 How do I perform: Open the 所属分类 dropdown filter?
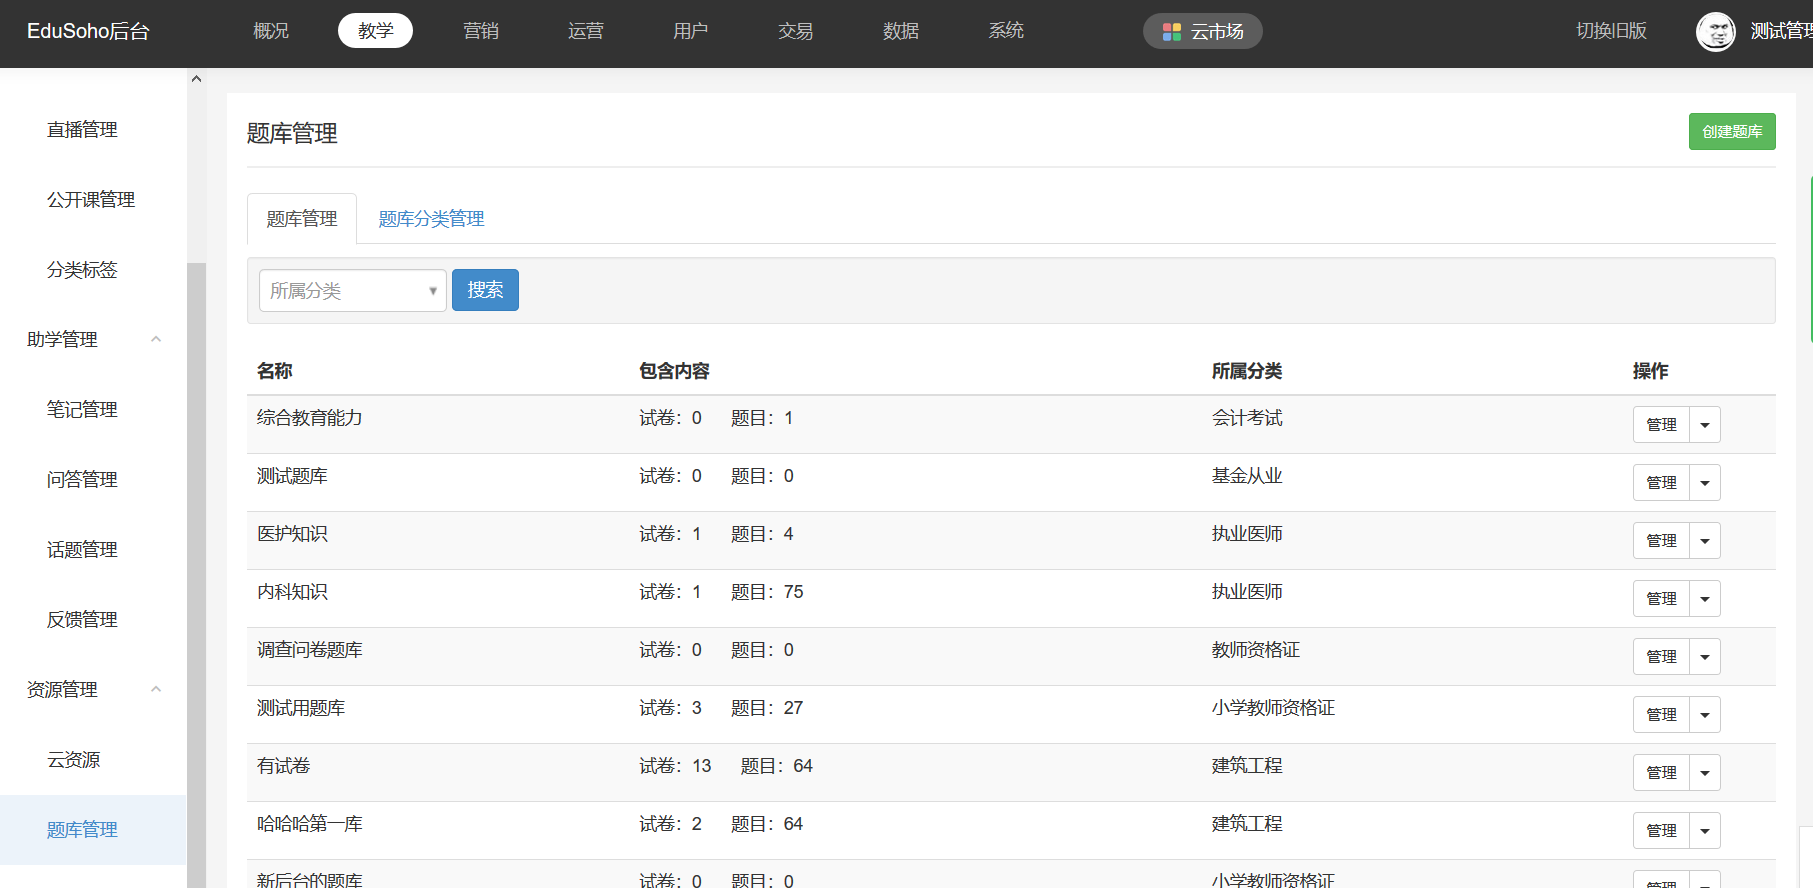click(352, 291)
